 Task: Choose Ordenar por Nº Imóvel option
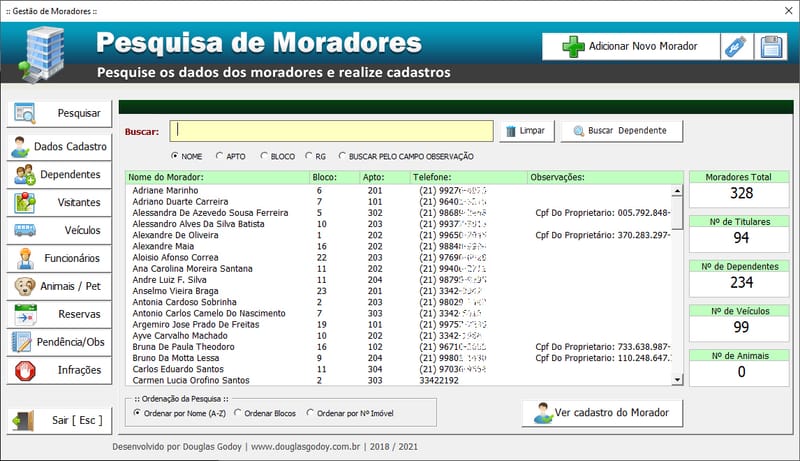pos(310,413)
